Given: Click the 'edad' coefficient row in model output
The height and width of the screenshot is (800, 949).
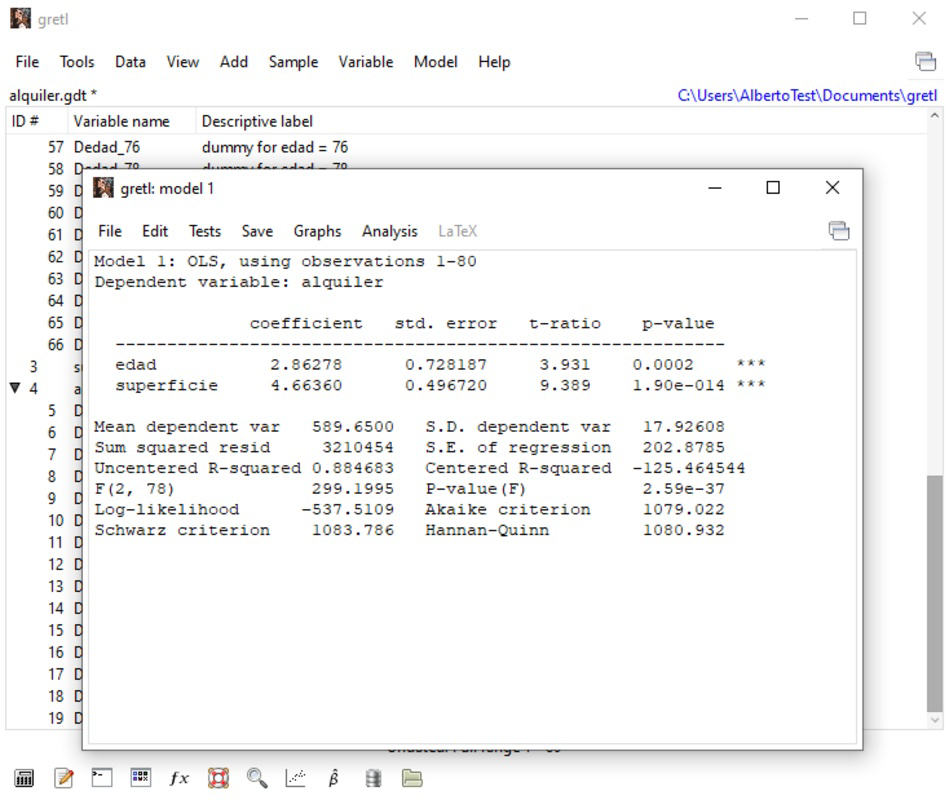Looking at the screenshot, I should tap(440, 364).
